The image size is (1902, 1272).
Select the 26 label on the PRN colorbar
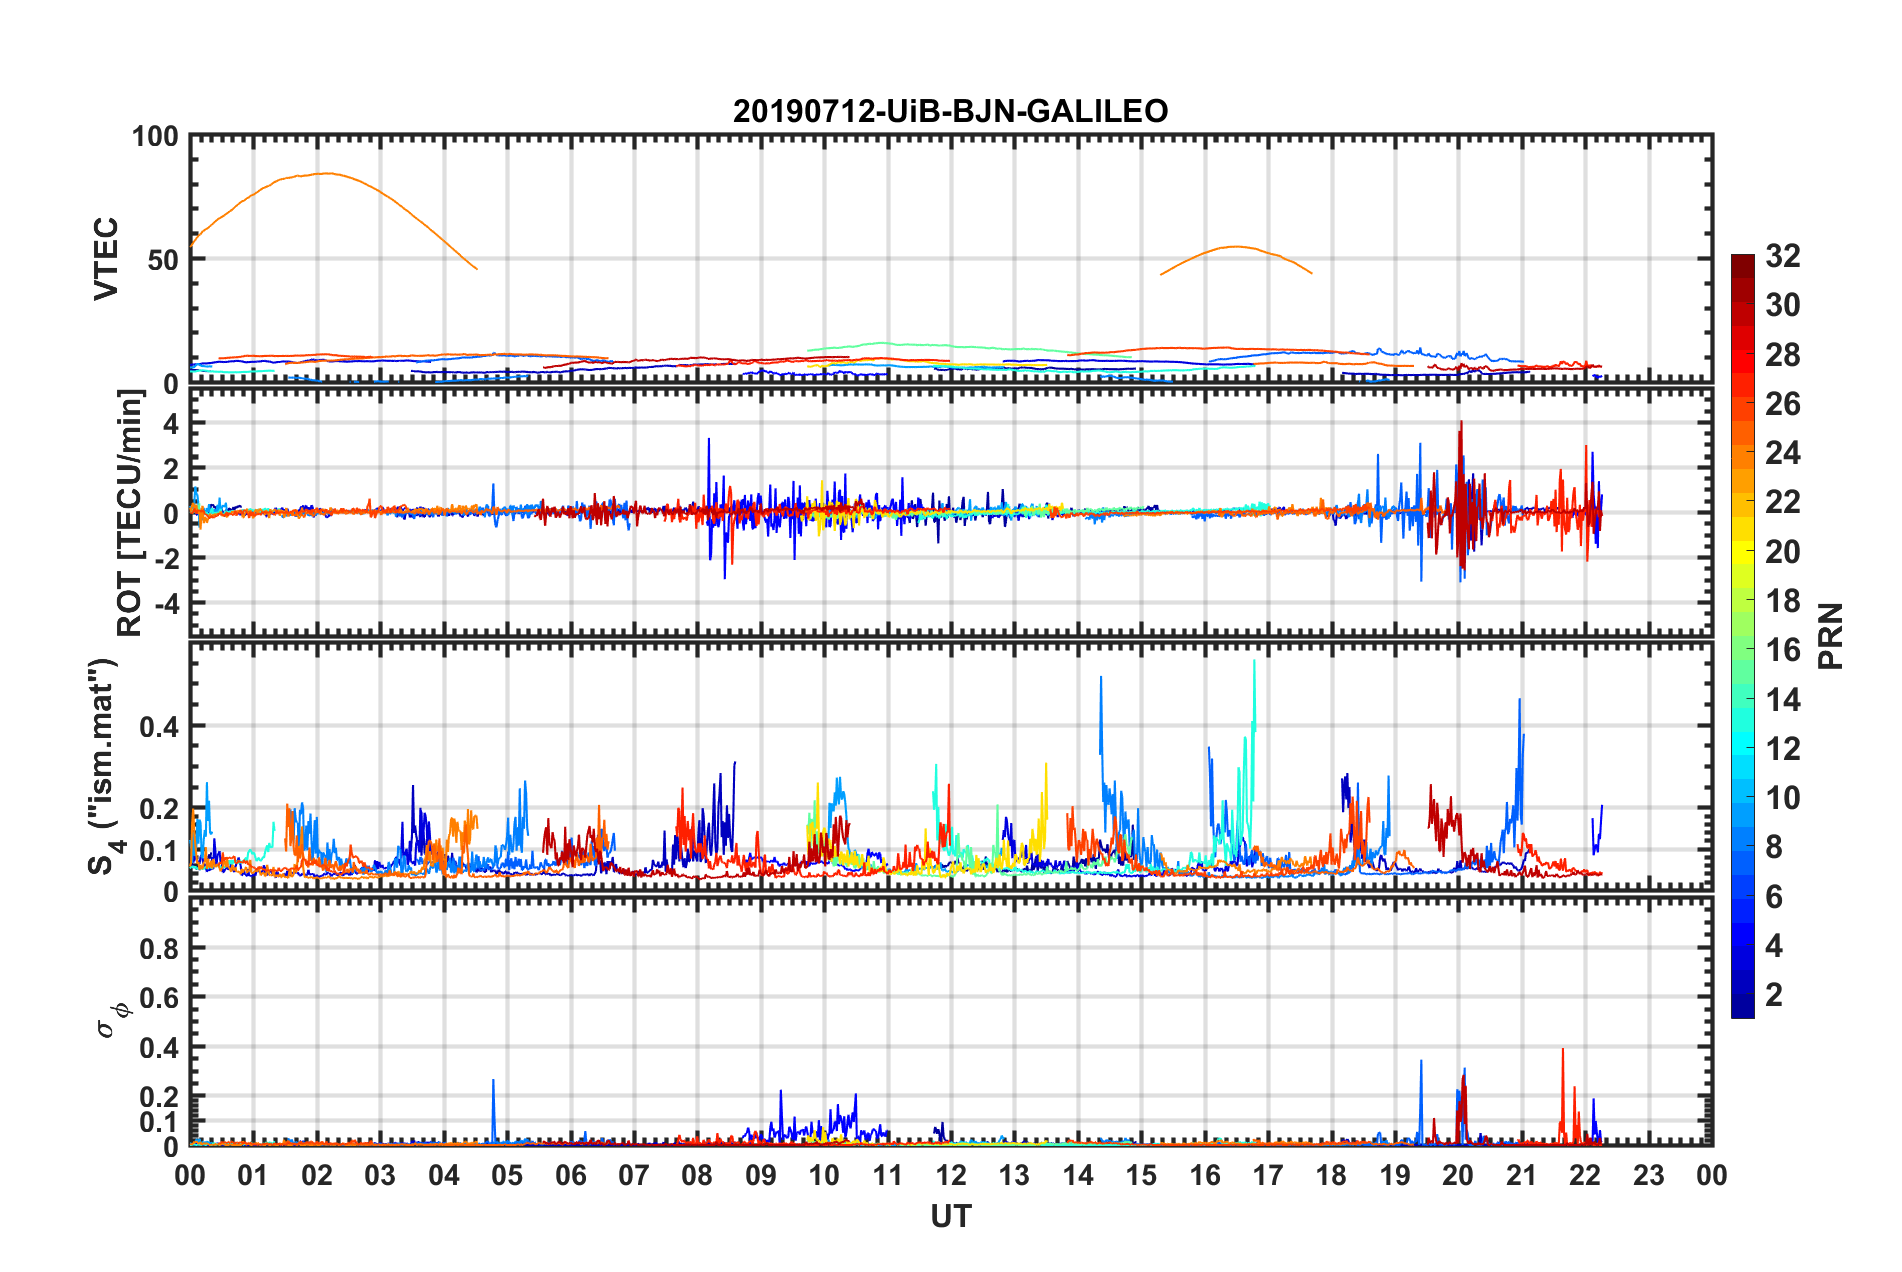pos(1783,404)
